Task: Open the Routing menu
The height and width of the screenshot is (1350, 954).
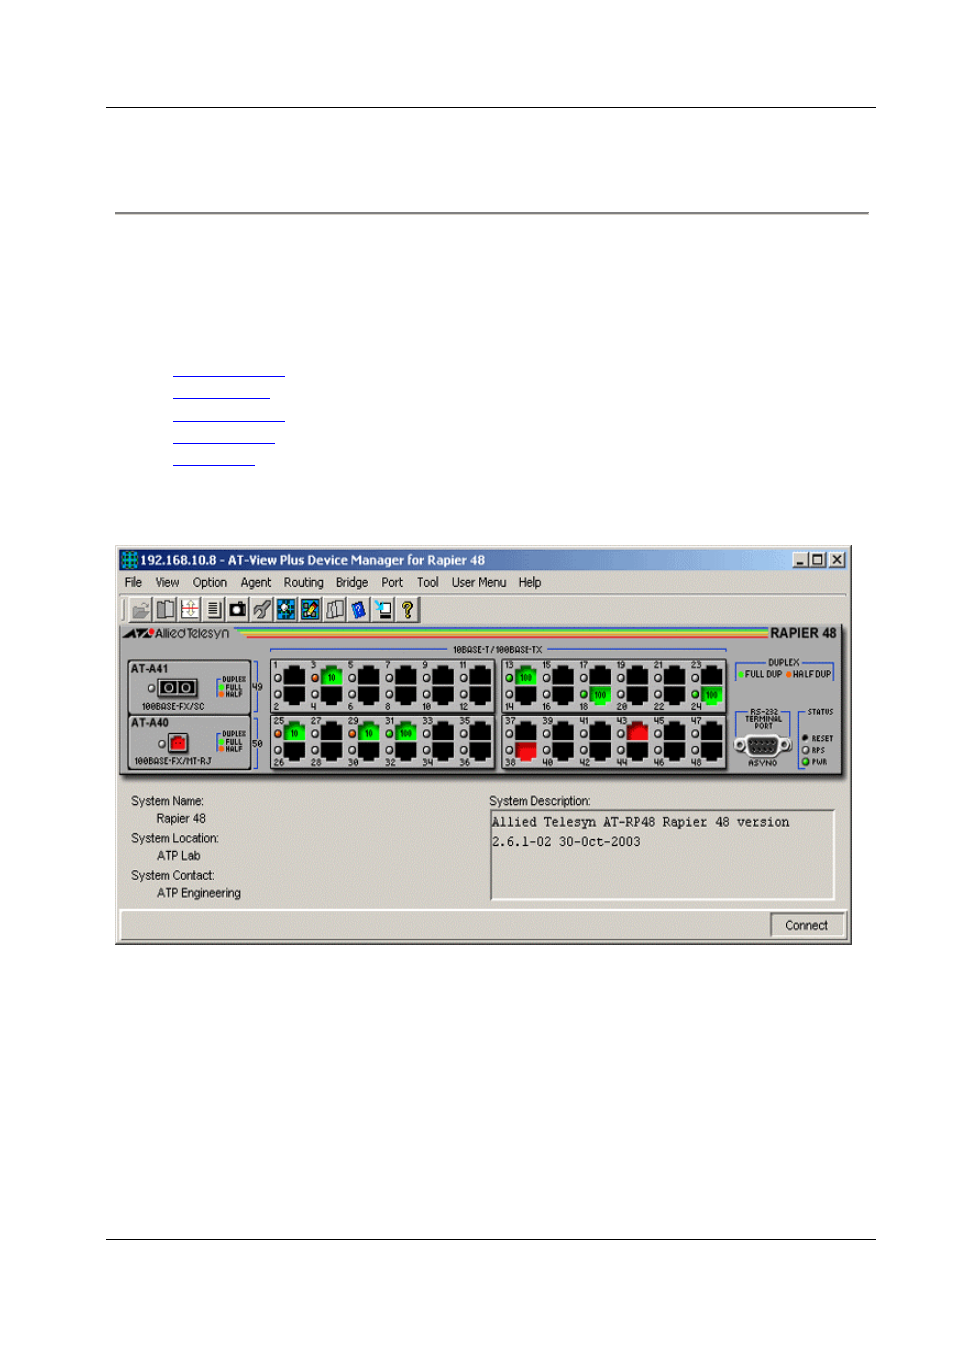Action: pos(304,582)
